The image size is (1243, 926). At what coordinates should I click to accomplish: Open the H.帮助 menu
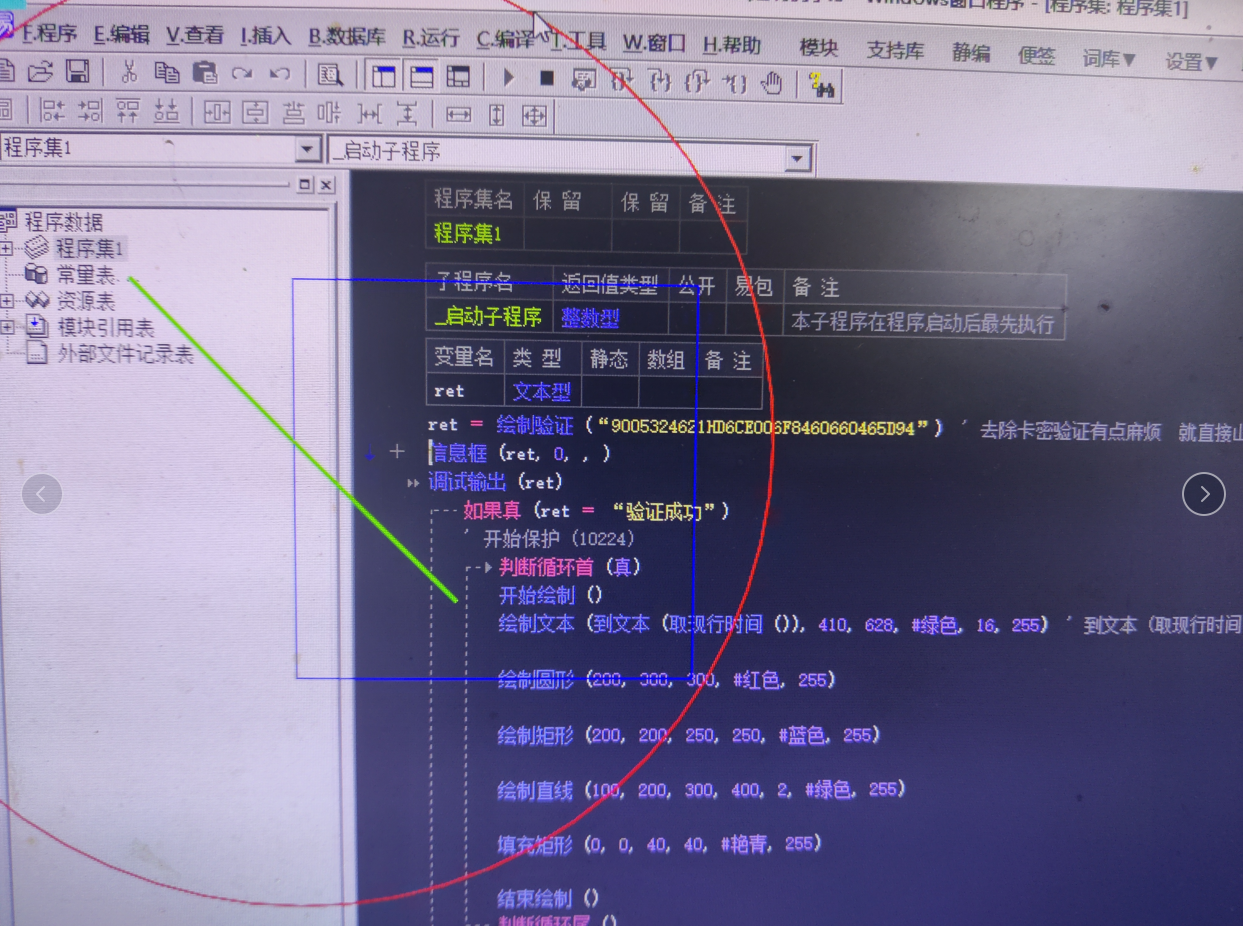[x=732, y=45]
